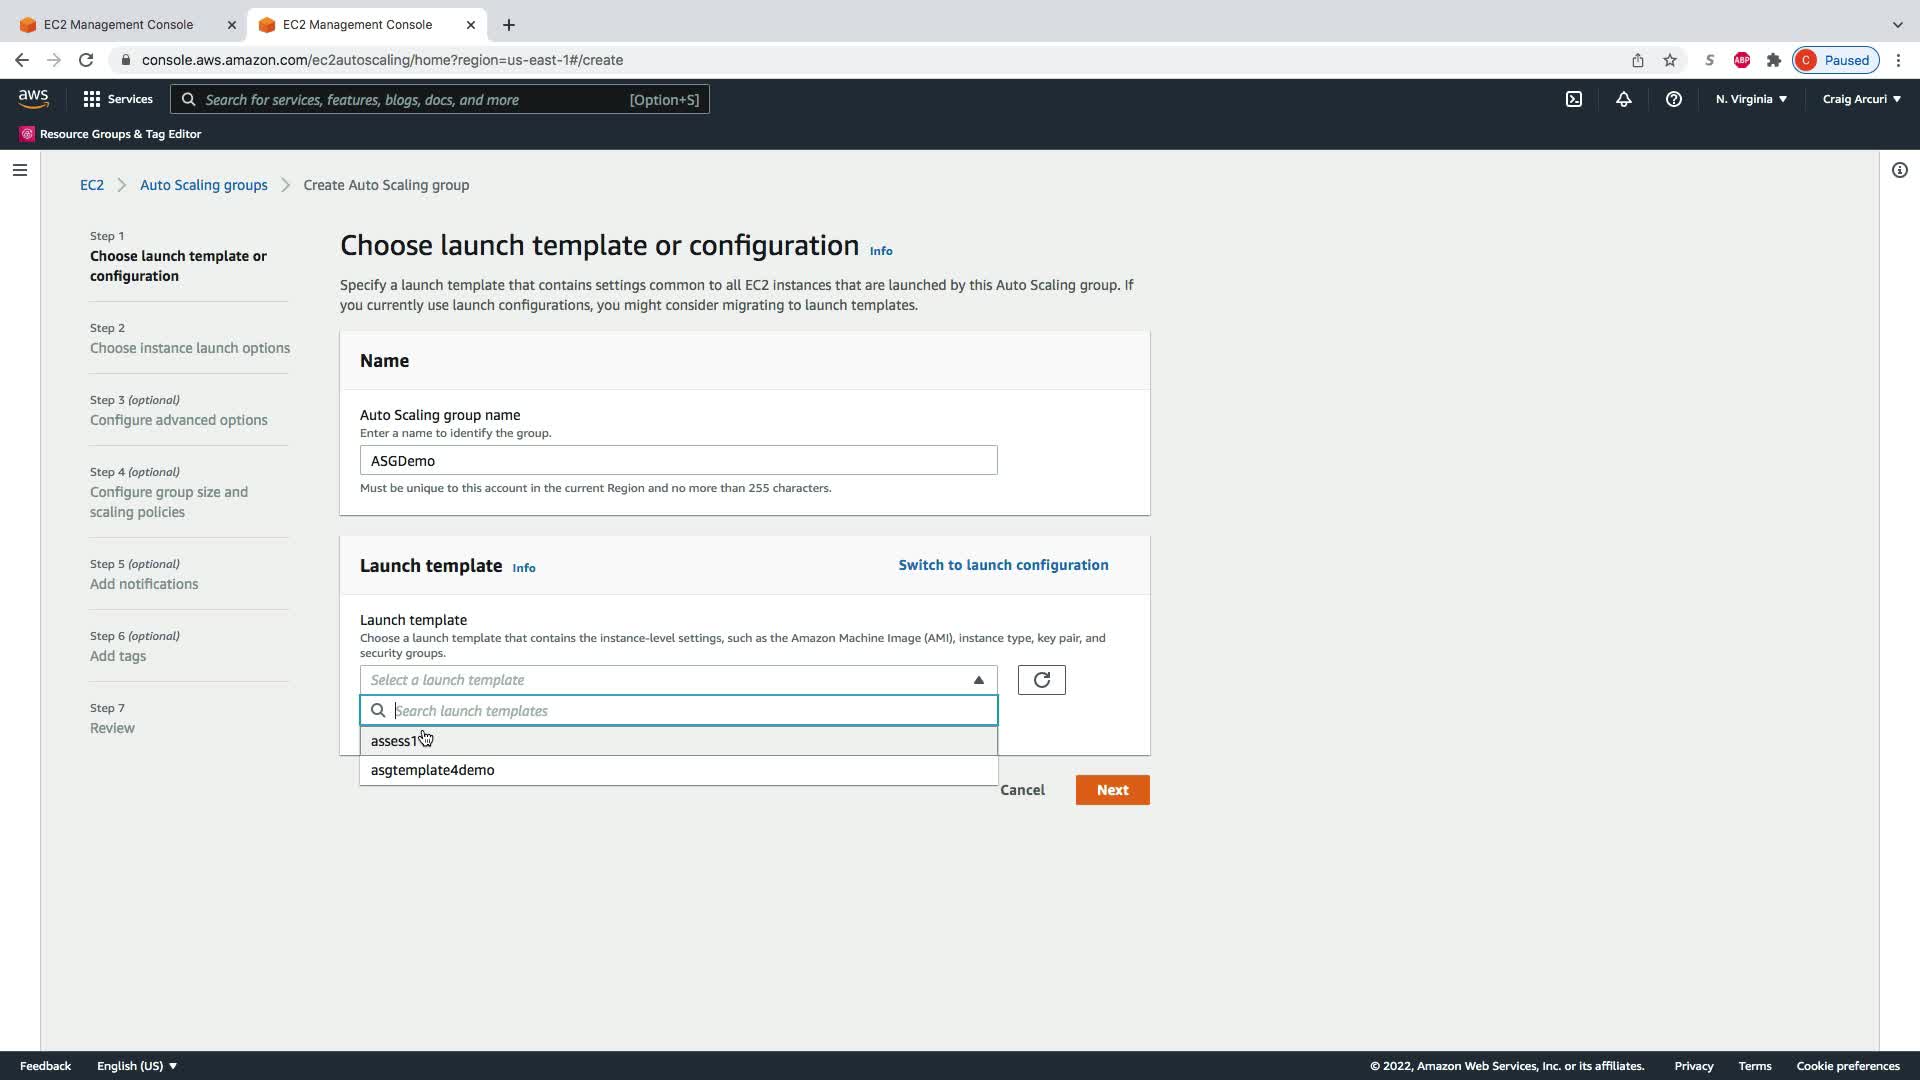Refresh the launch template list
The width and height of the screenshot is (1920, 1080).
coord(1041,680)
